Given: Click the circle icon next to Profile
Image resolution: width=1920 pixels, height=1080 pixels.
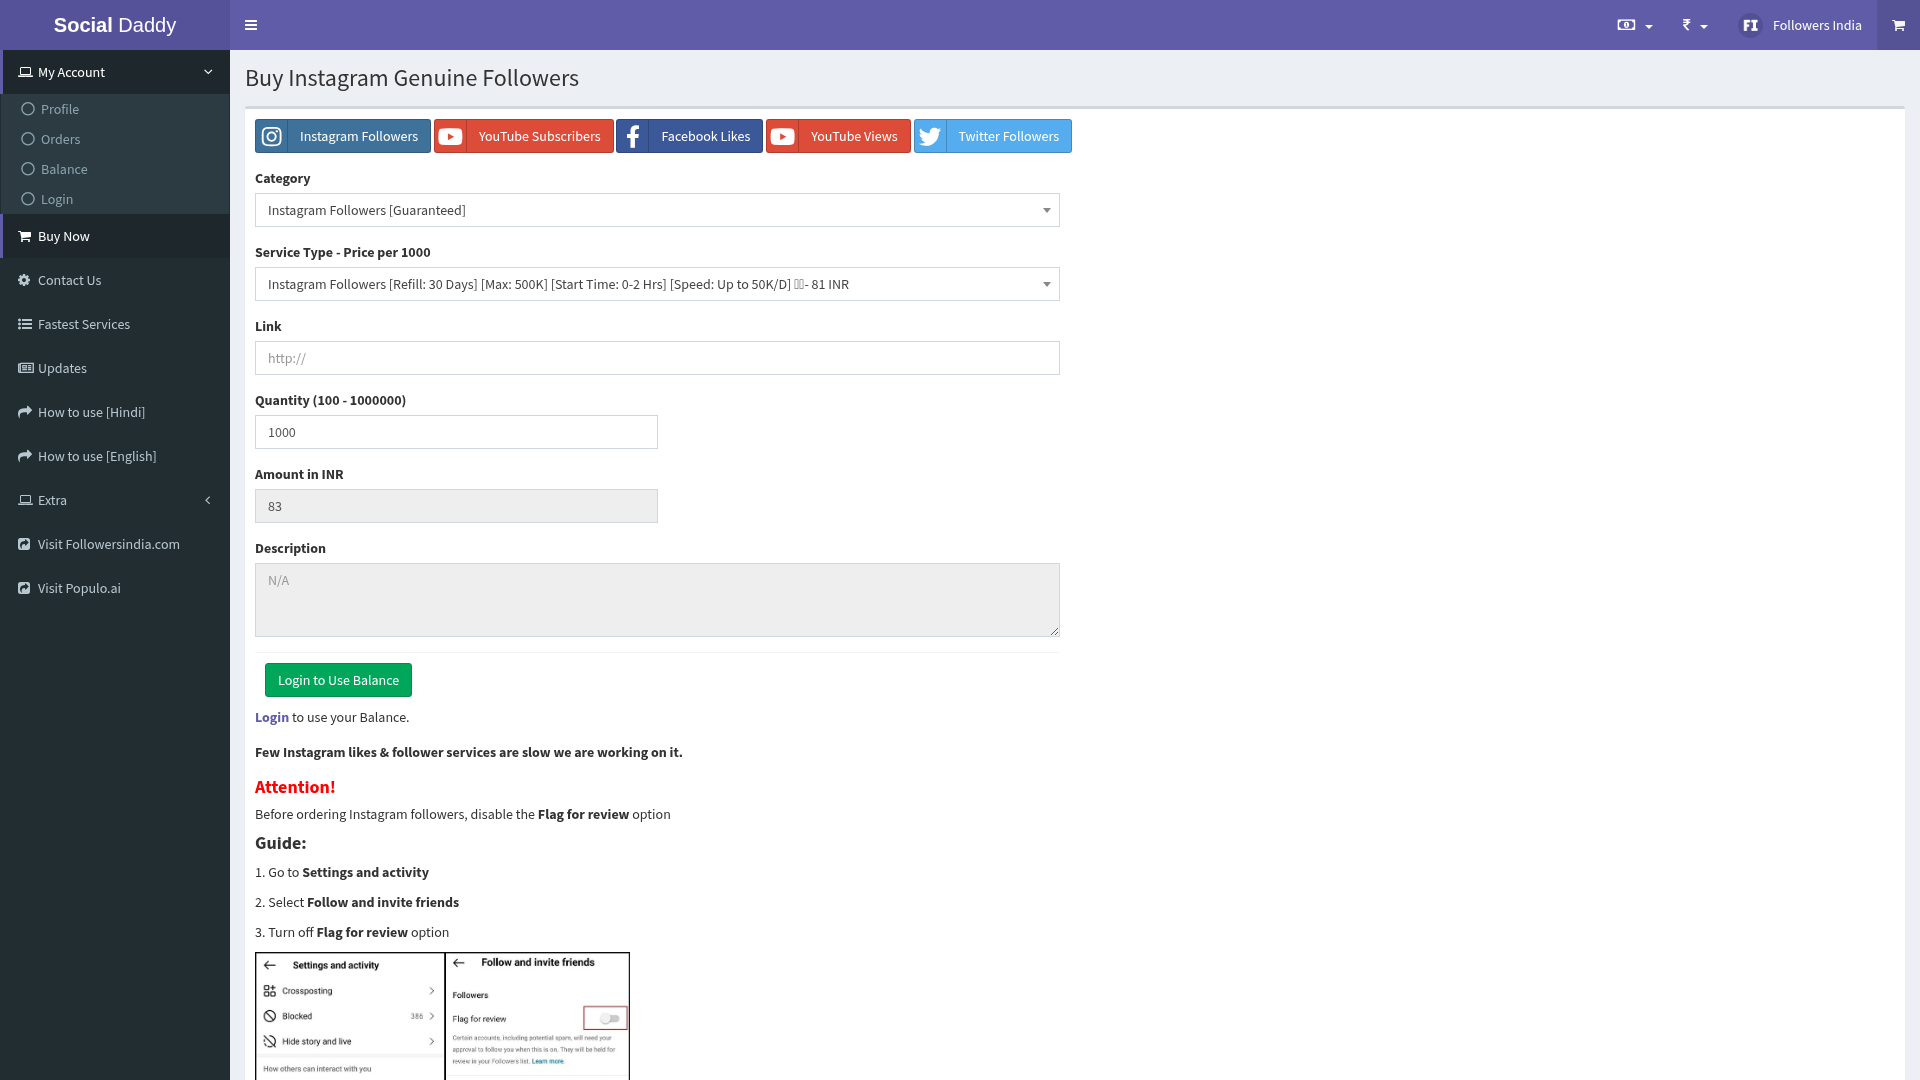Looking at the screenshot, I should point(28,109).
